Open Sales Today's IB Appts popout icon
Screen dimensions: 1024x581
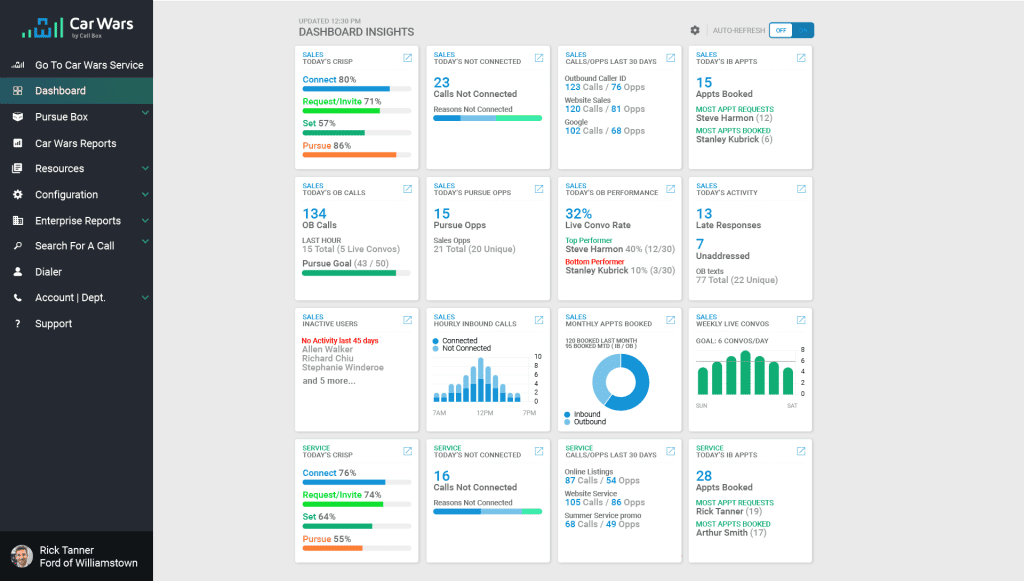coord(801,58)
